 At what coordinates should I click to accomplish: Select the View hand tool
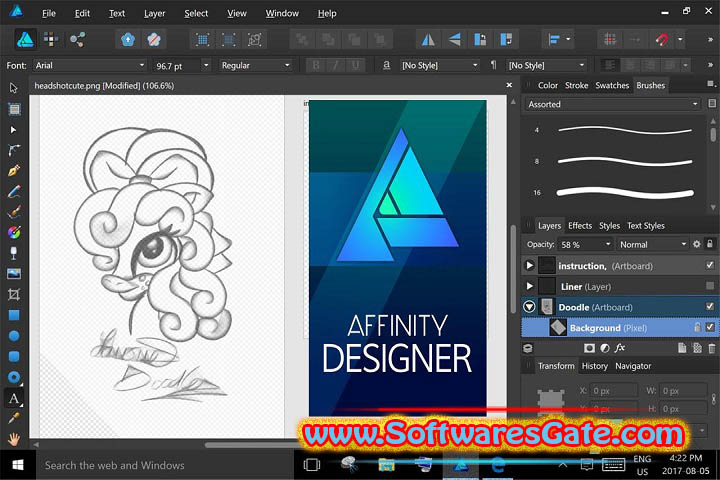(x=14, y=439)
